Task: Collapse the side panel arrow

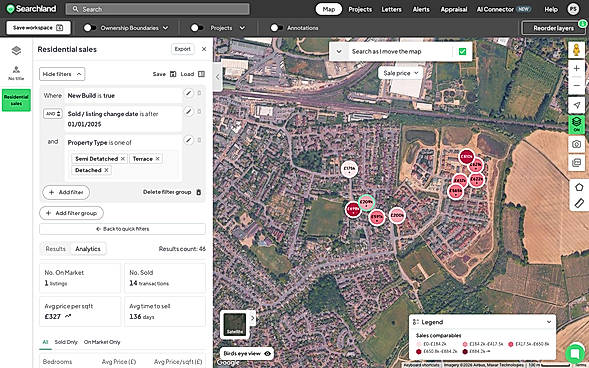Action: (217, 77)
